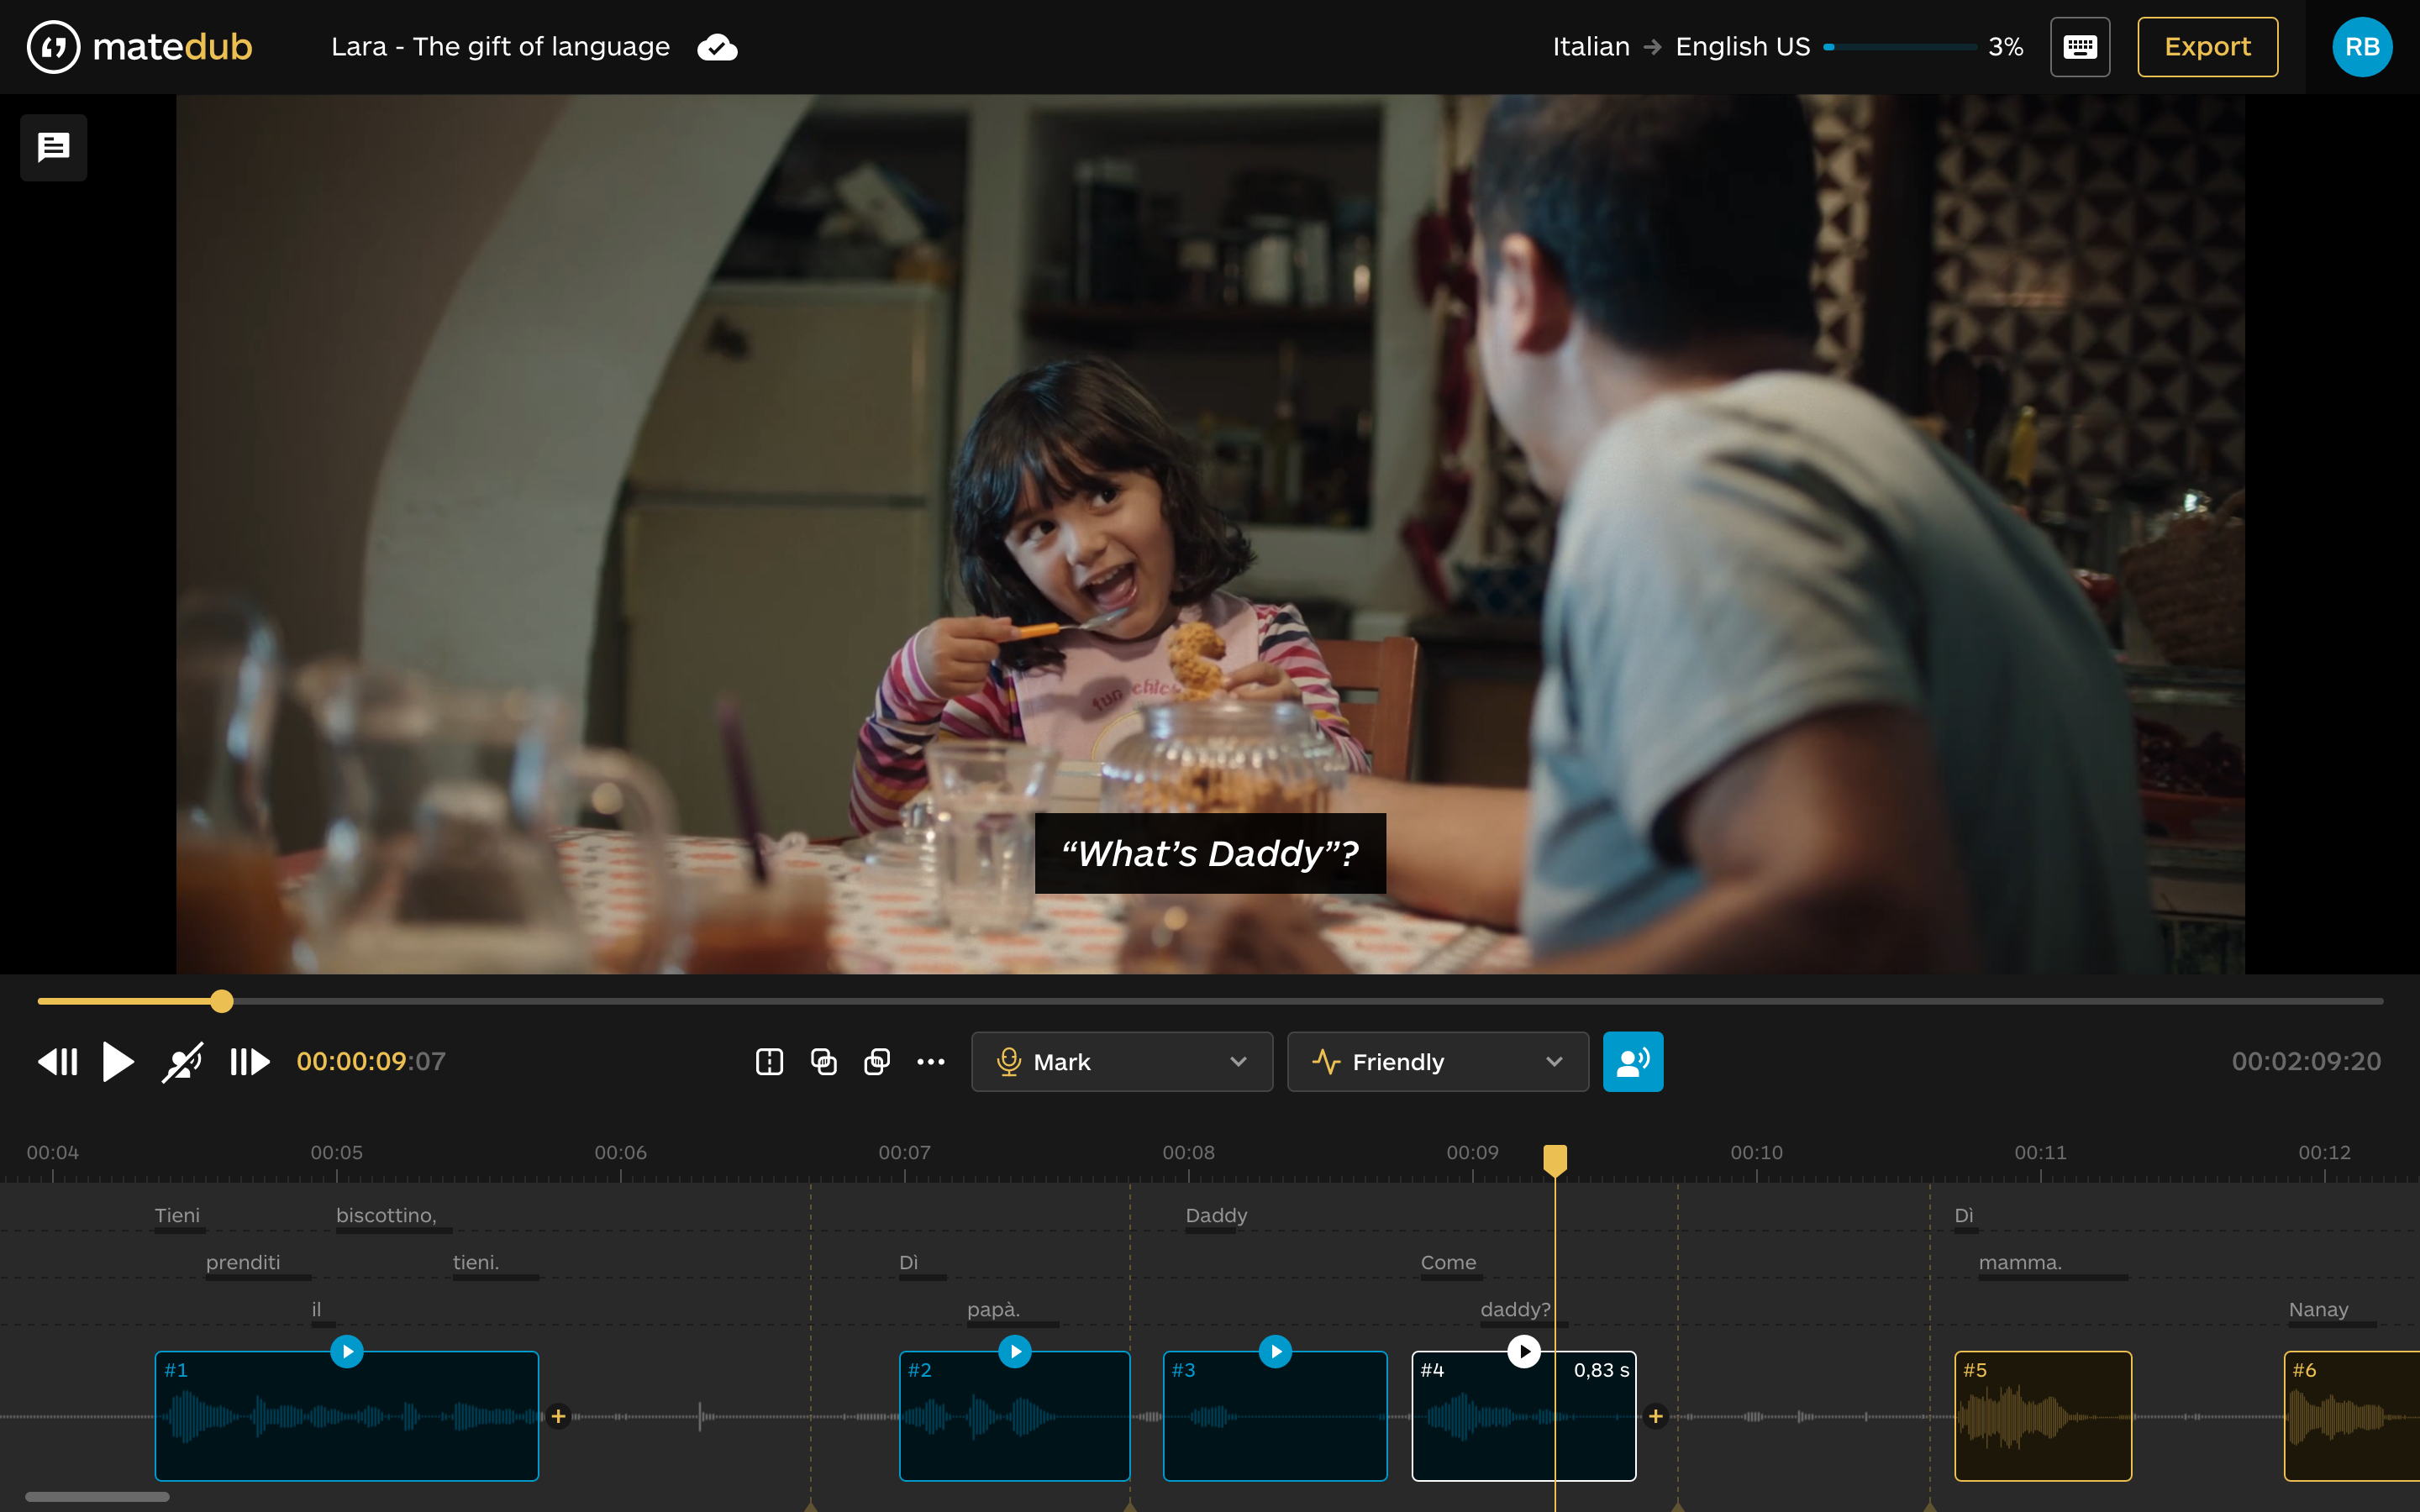Click the current timecode 00:00:09:07
This screenshot has width=2420, height=1512.
click(x=371, y=1062)
